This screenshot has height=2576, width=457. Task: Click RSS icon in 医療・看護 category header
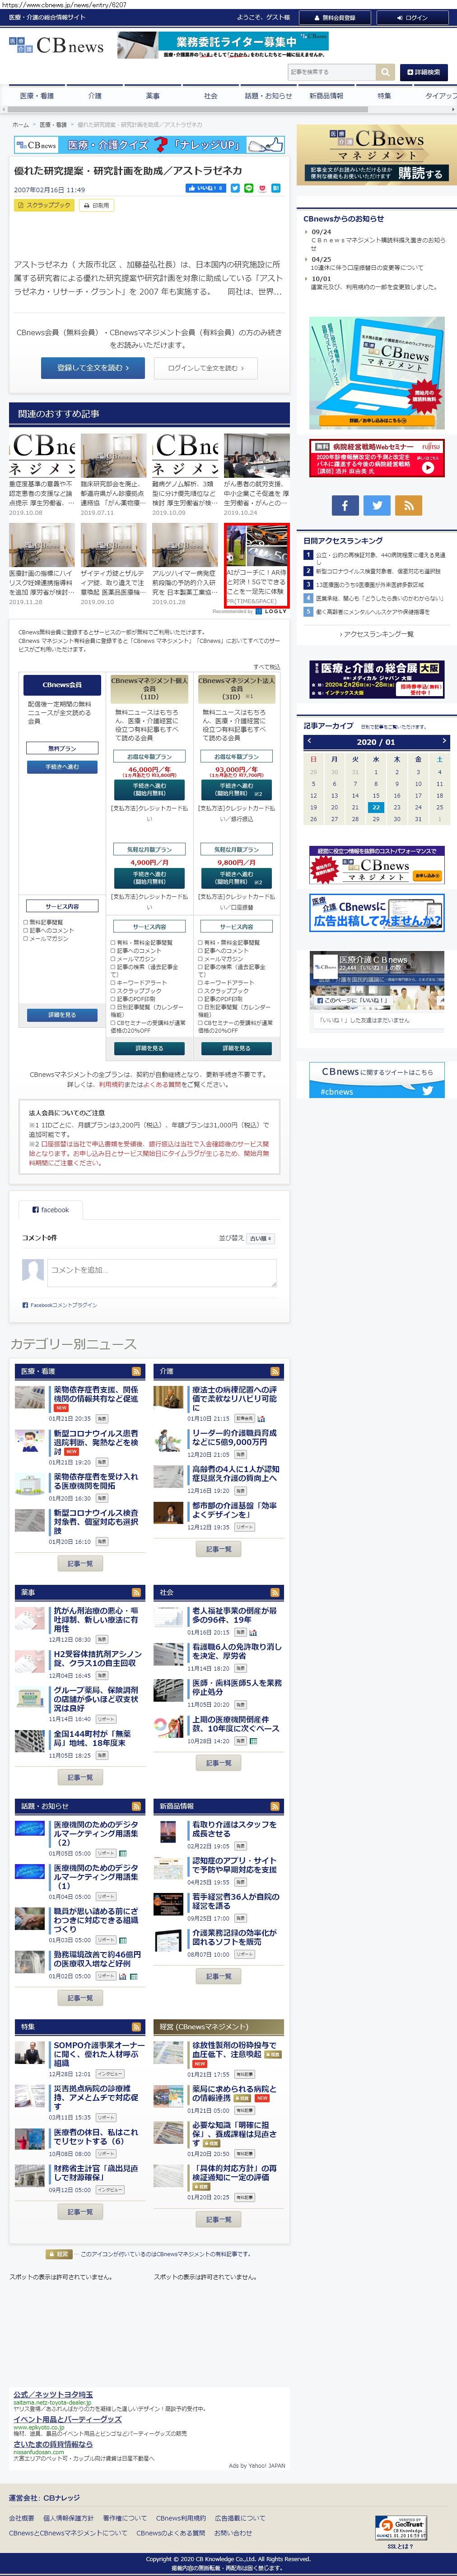coord(136,1371)
